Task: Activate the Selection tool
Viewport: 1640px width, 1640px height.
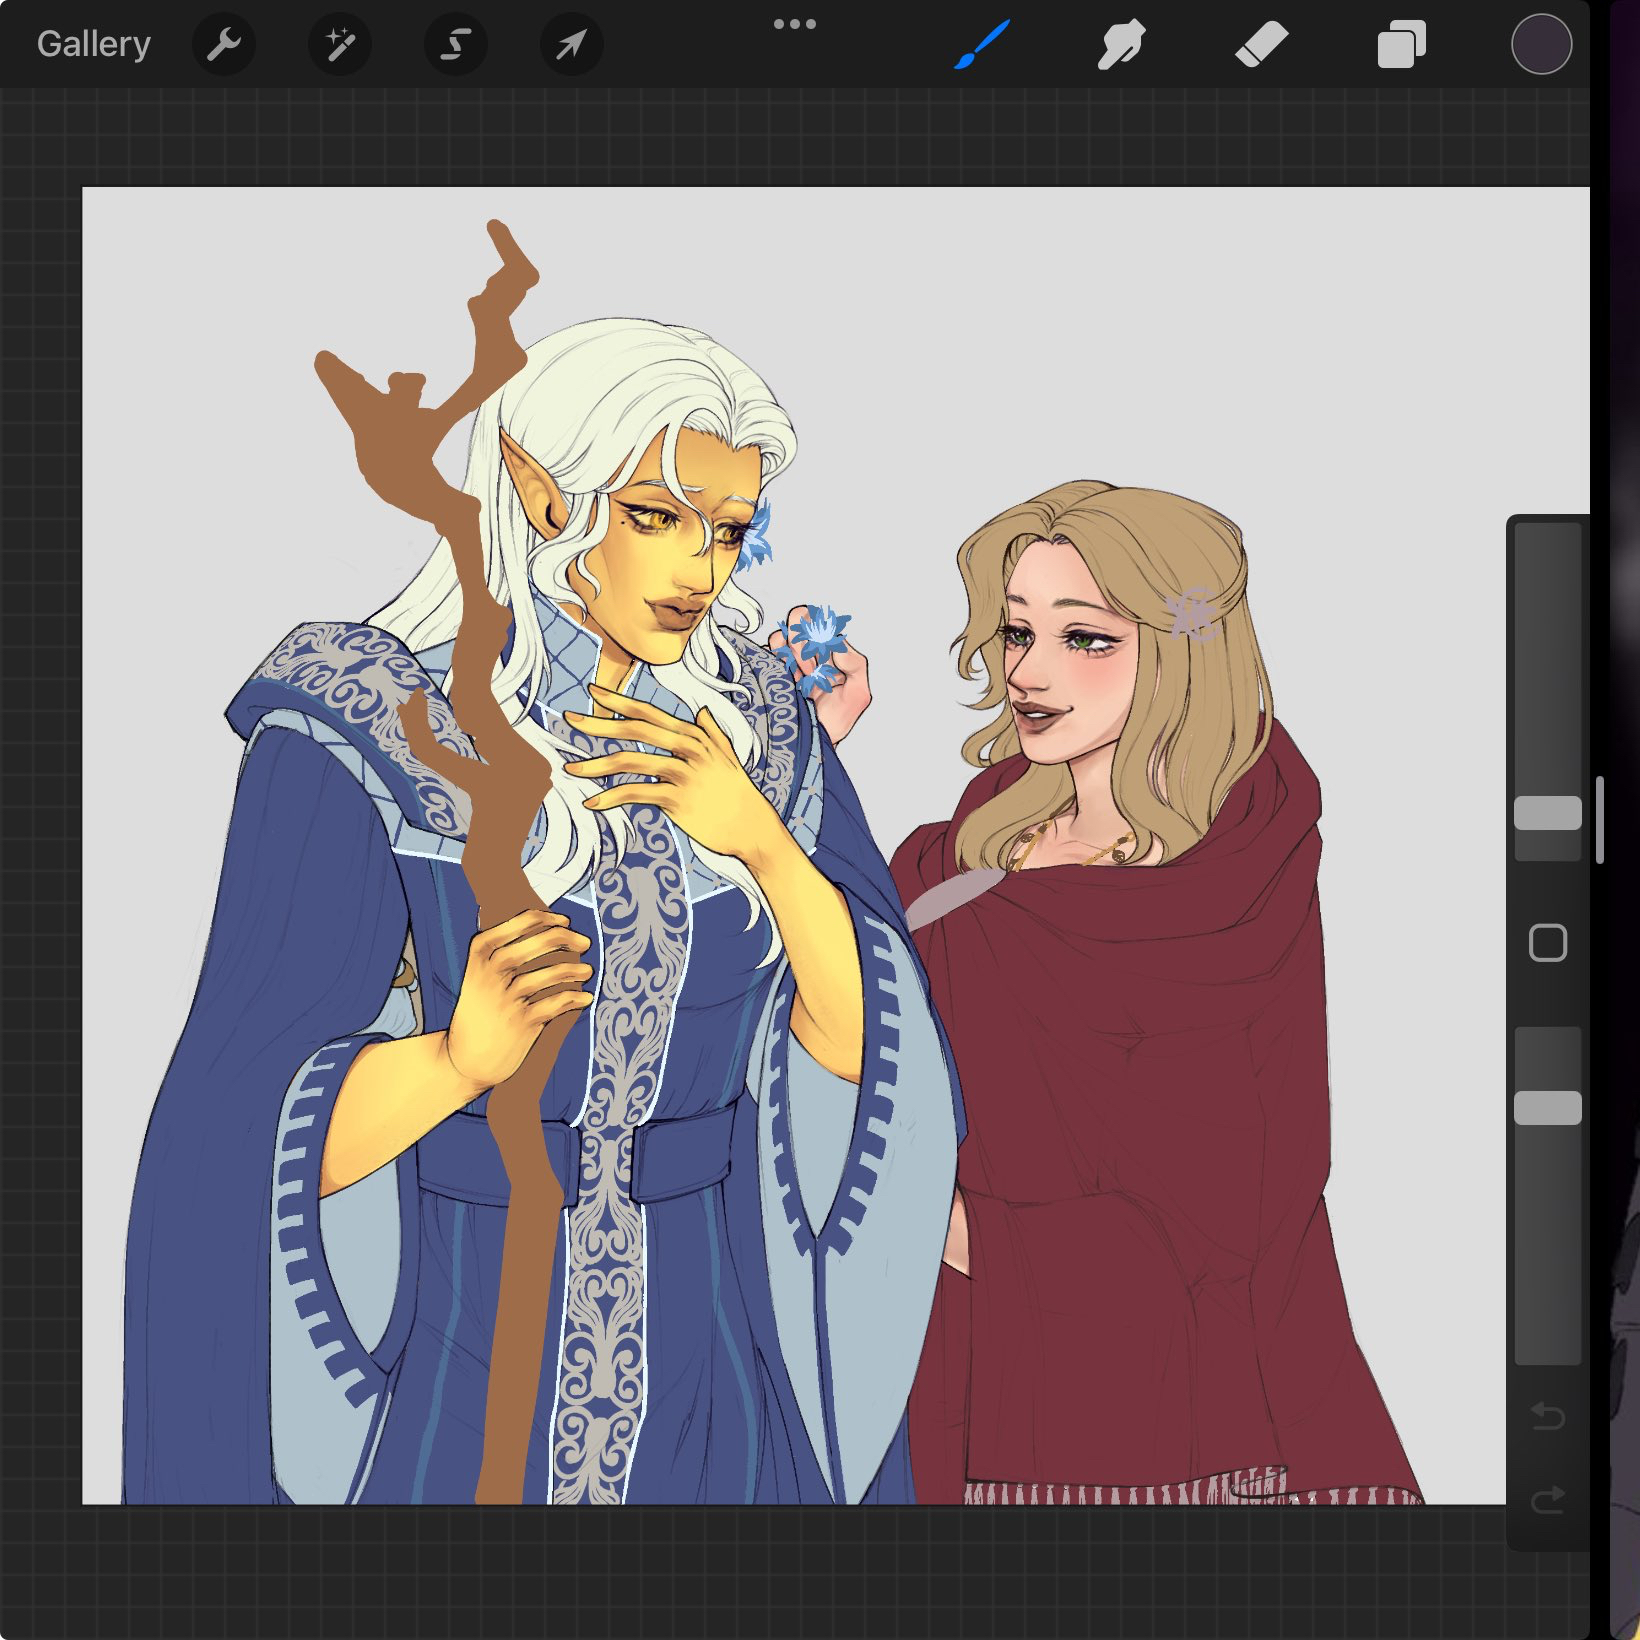Action: tap(456, 44)
